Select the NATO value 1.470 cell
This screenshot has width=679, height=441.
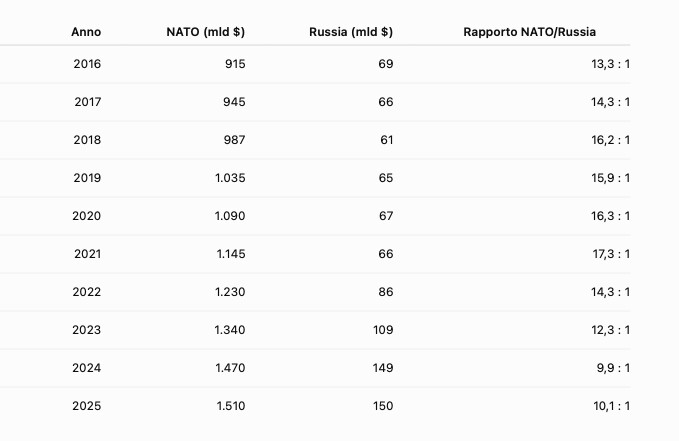(230, 368)
